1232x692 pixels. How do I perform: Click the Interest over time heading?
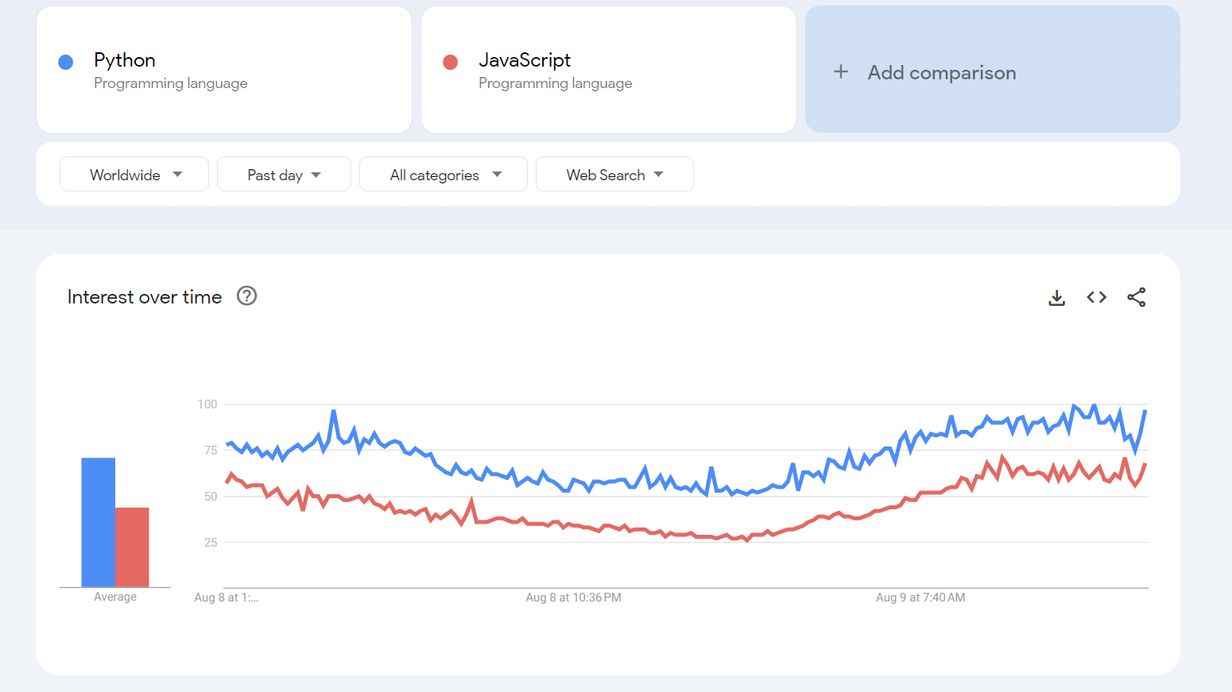pyautogui.click(x=144, y=297)
